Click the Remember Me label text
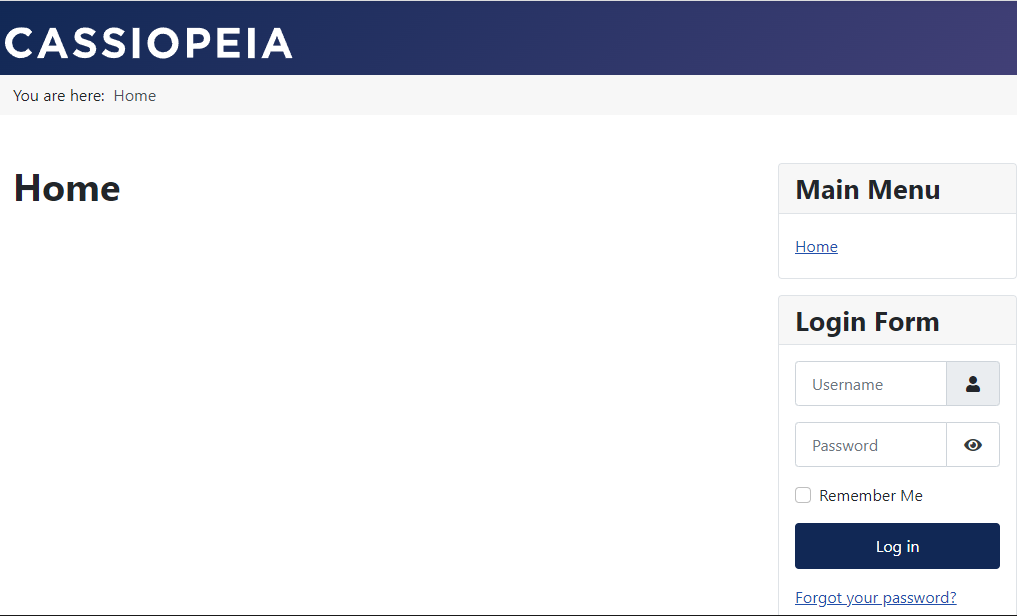 (870, 496)
